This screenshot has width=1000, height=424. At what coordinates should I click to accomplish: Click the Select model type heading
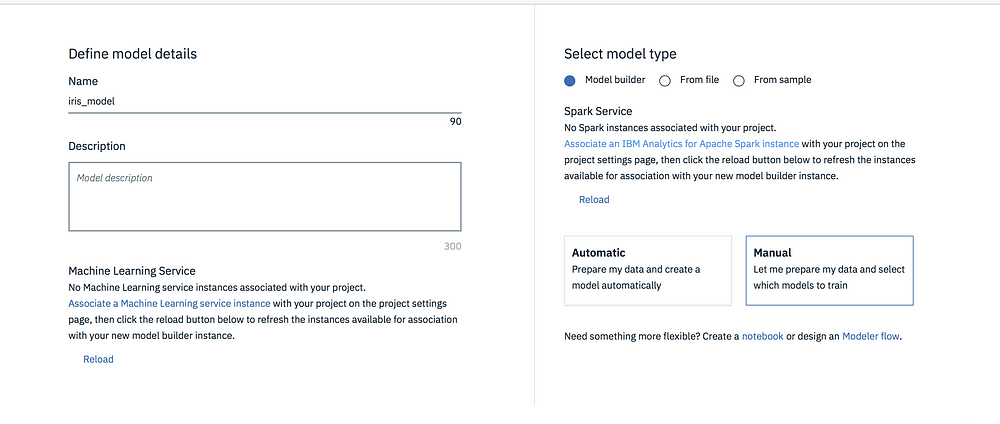(620, 54)
